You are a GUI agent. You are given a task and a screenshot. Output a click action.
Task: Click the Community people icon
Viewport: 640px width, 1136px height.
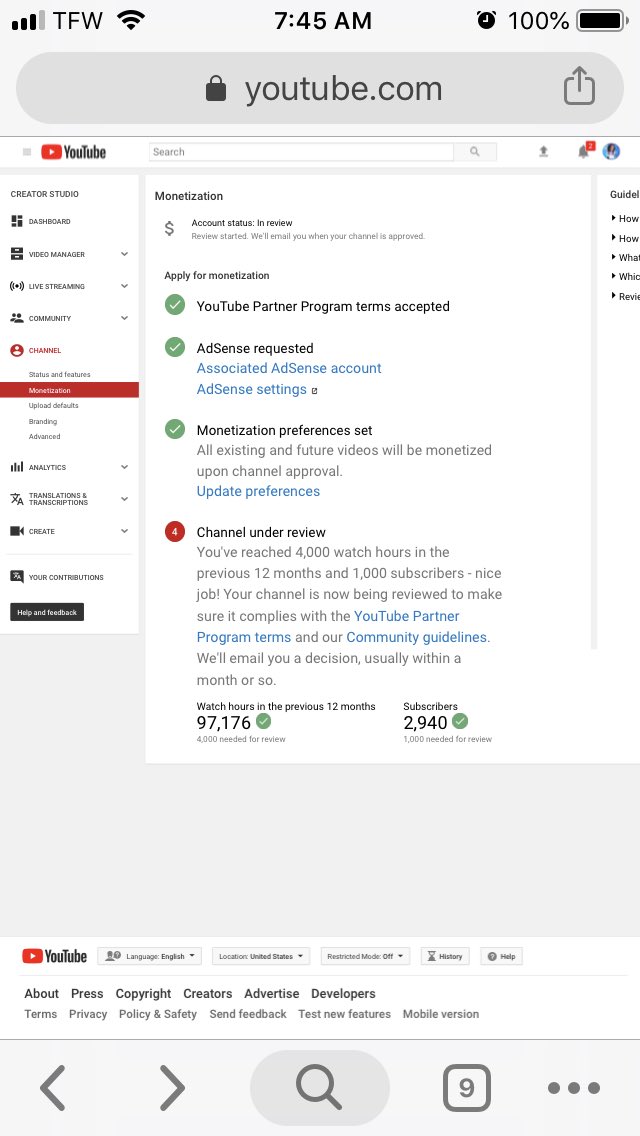17,318
